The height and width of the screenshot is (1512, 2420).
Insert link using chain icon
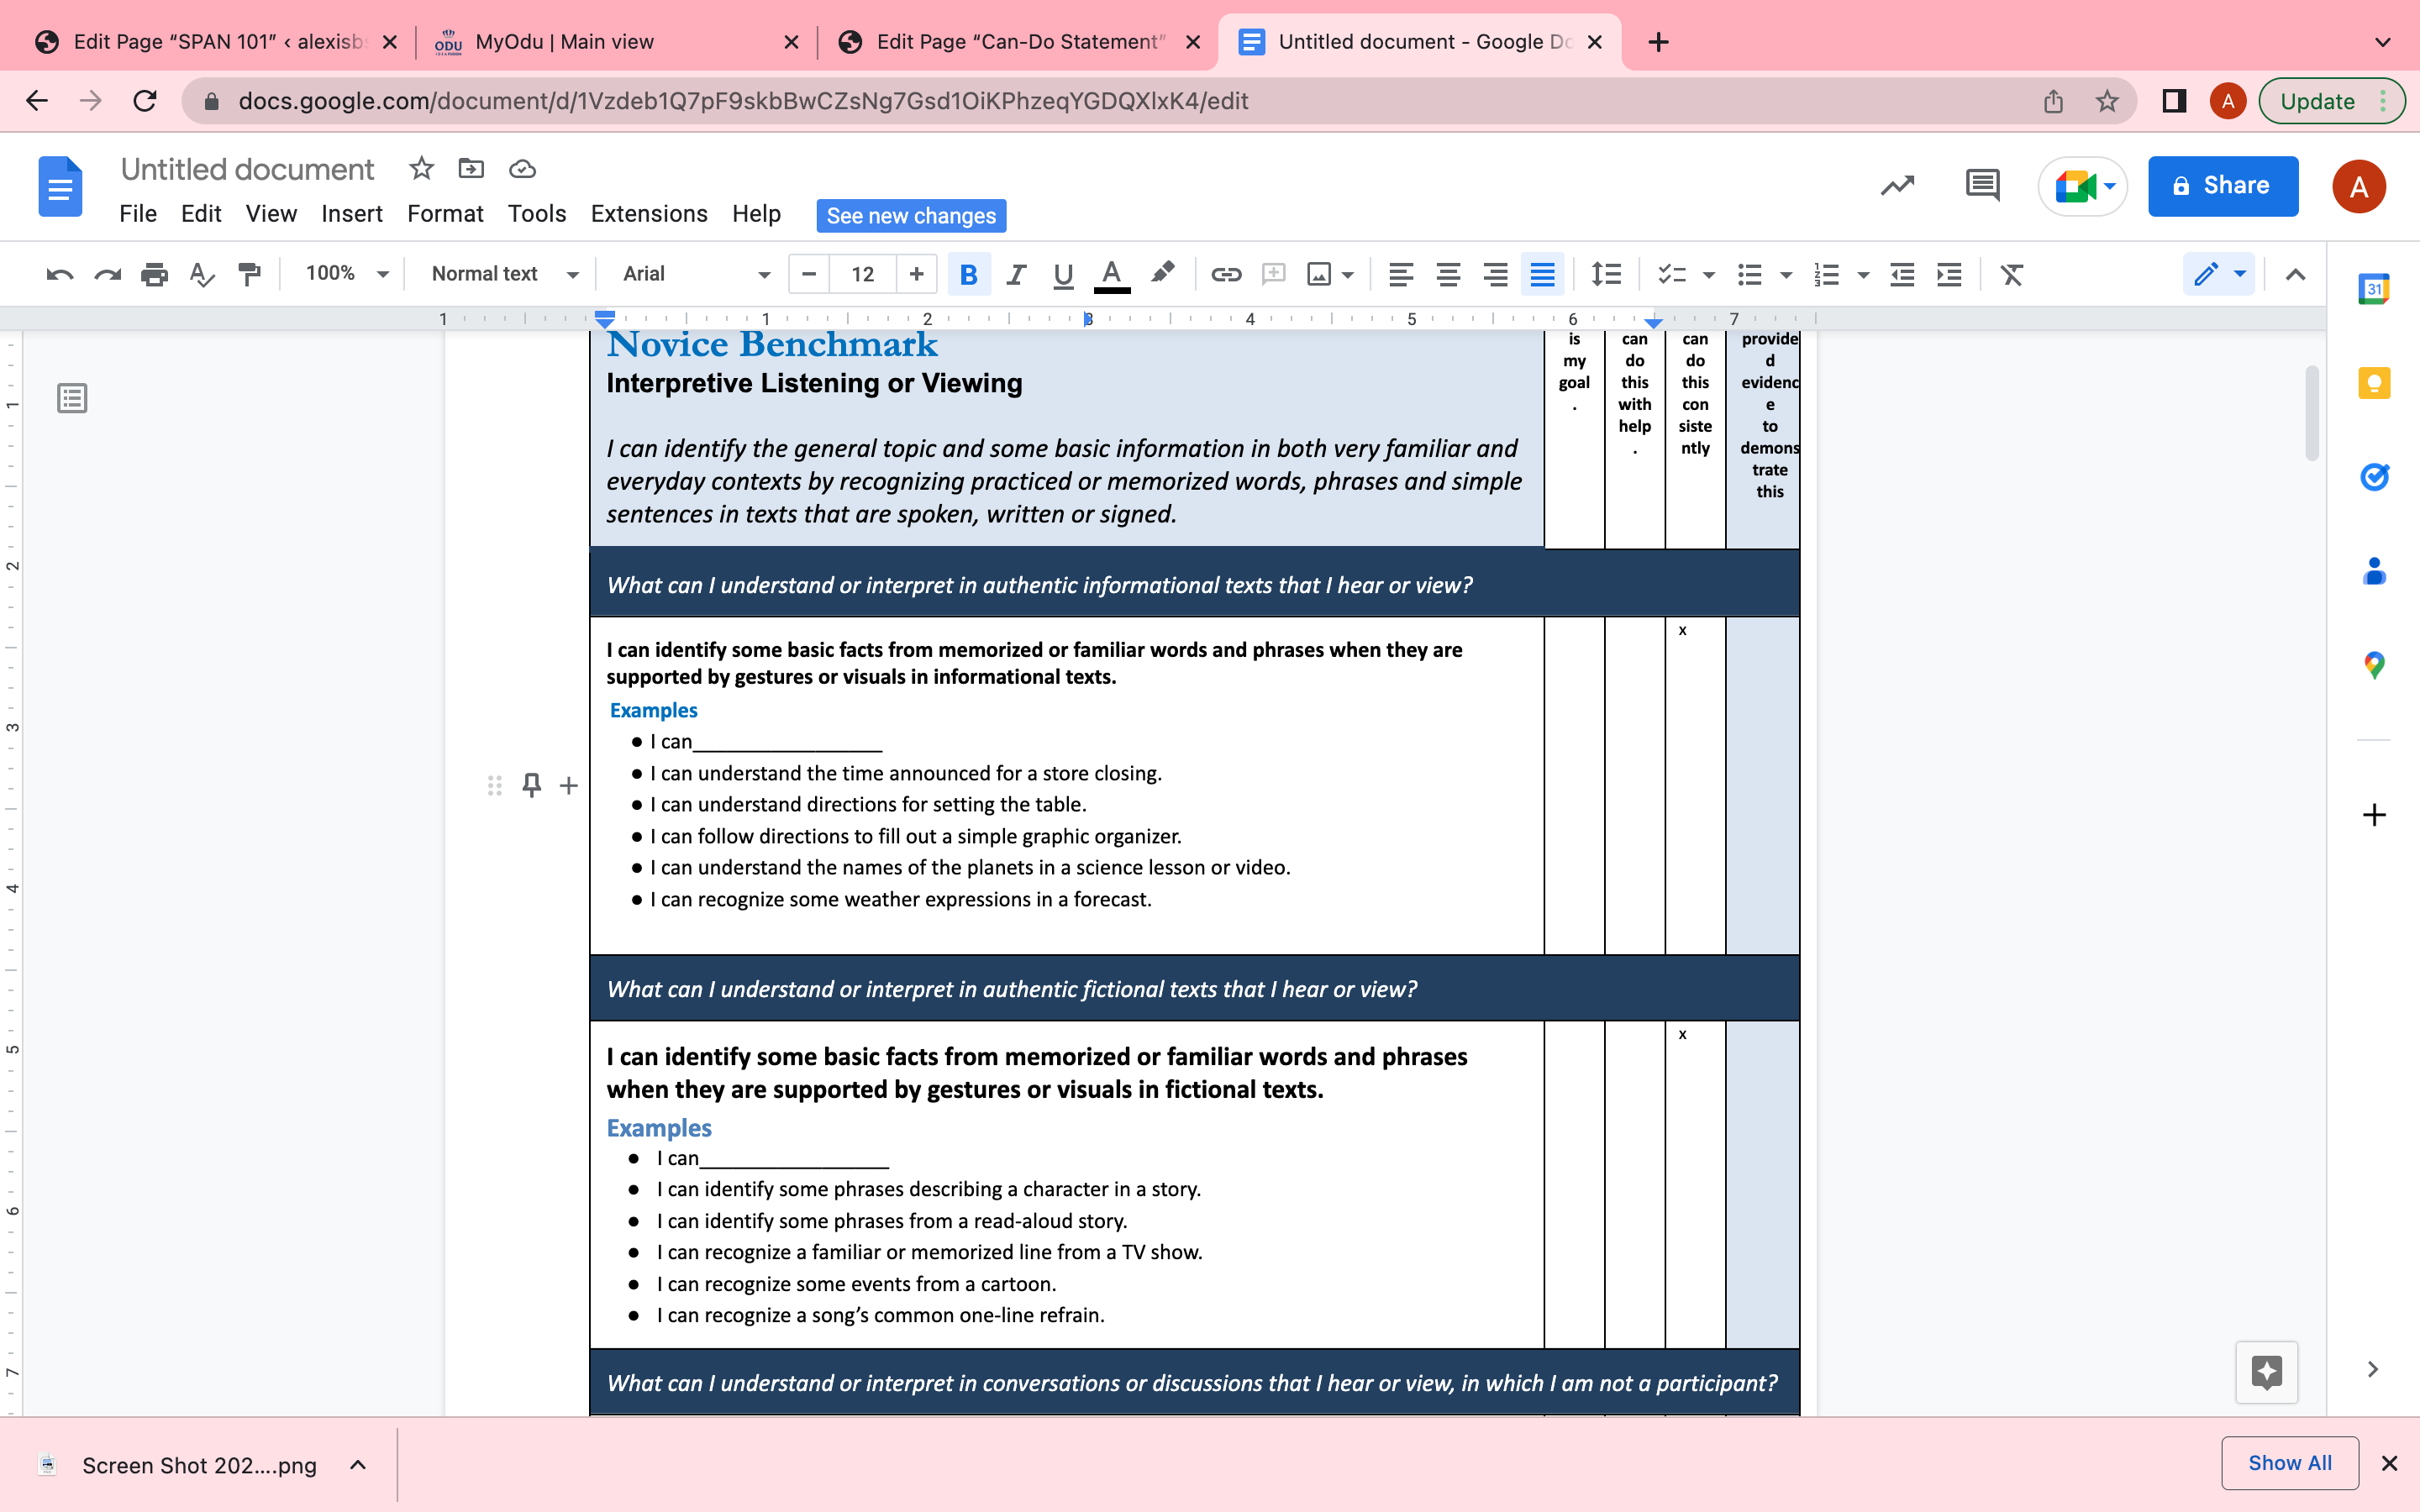pos(1226,274)
